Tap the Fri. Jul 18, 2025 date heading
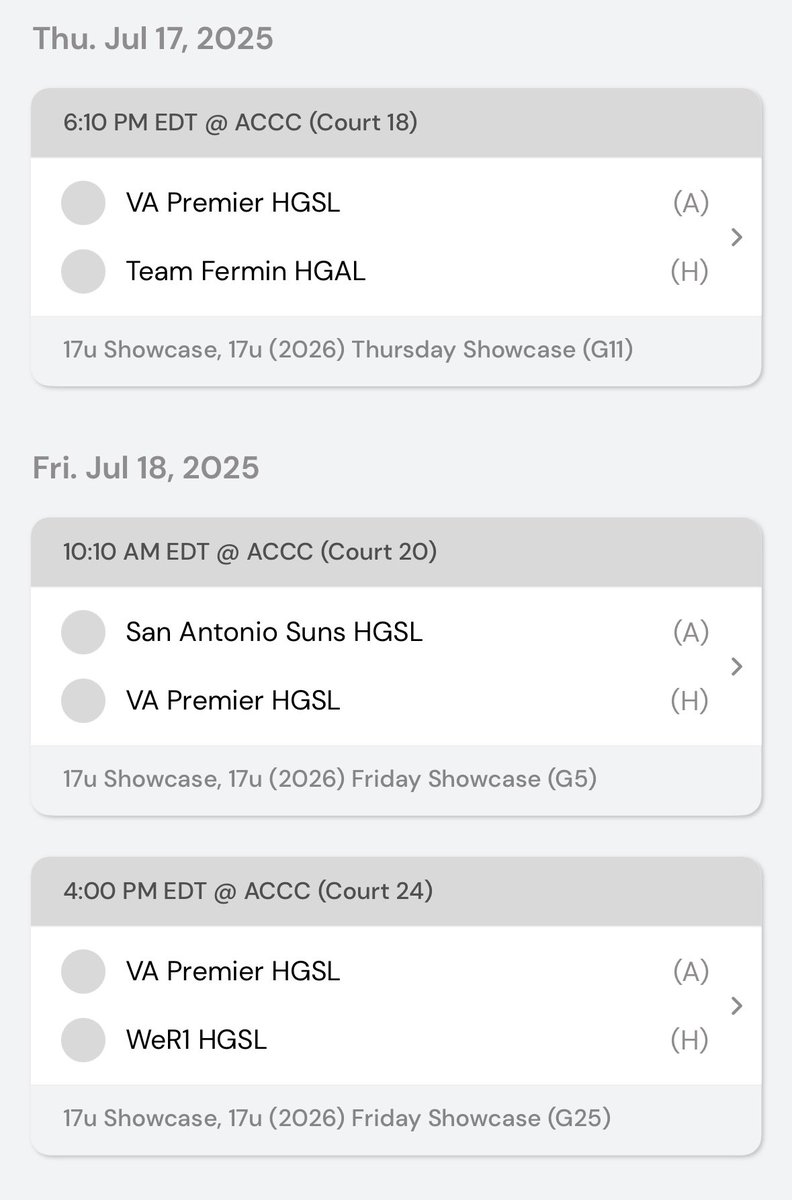 pos(146,468)
